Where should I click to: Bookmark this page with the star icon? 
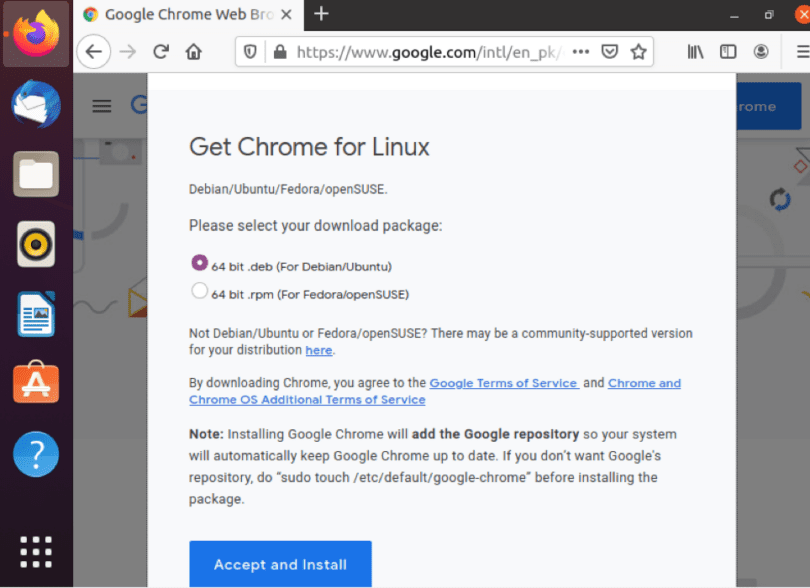tap(640, 51)
